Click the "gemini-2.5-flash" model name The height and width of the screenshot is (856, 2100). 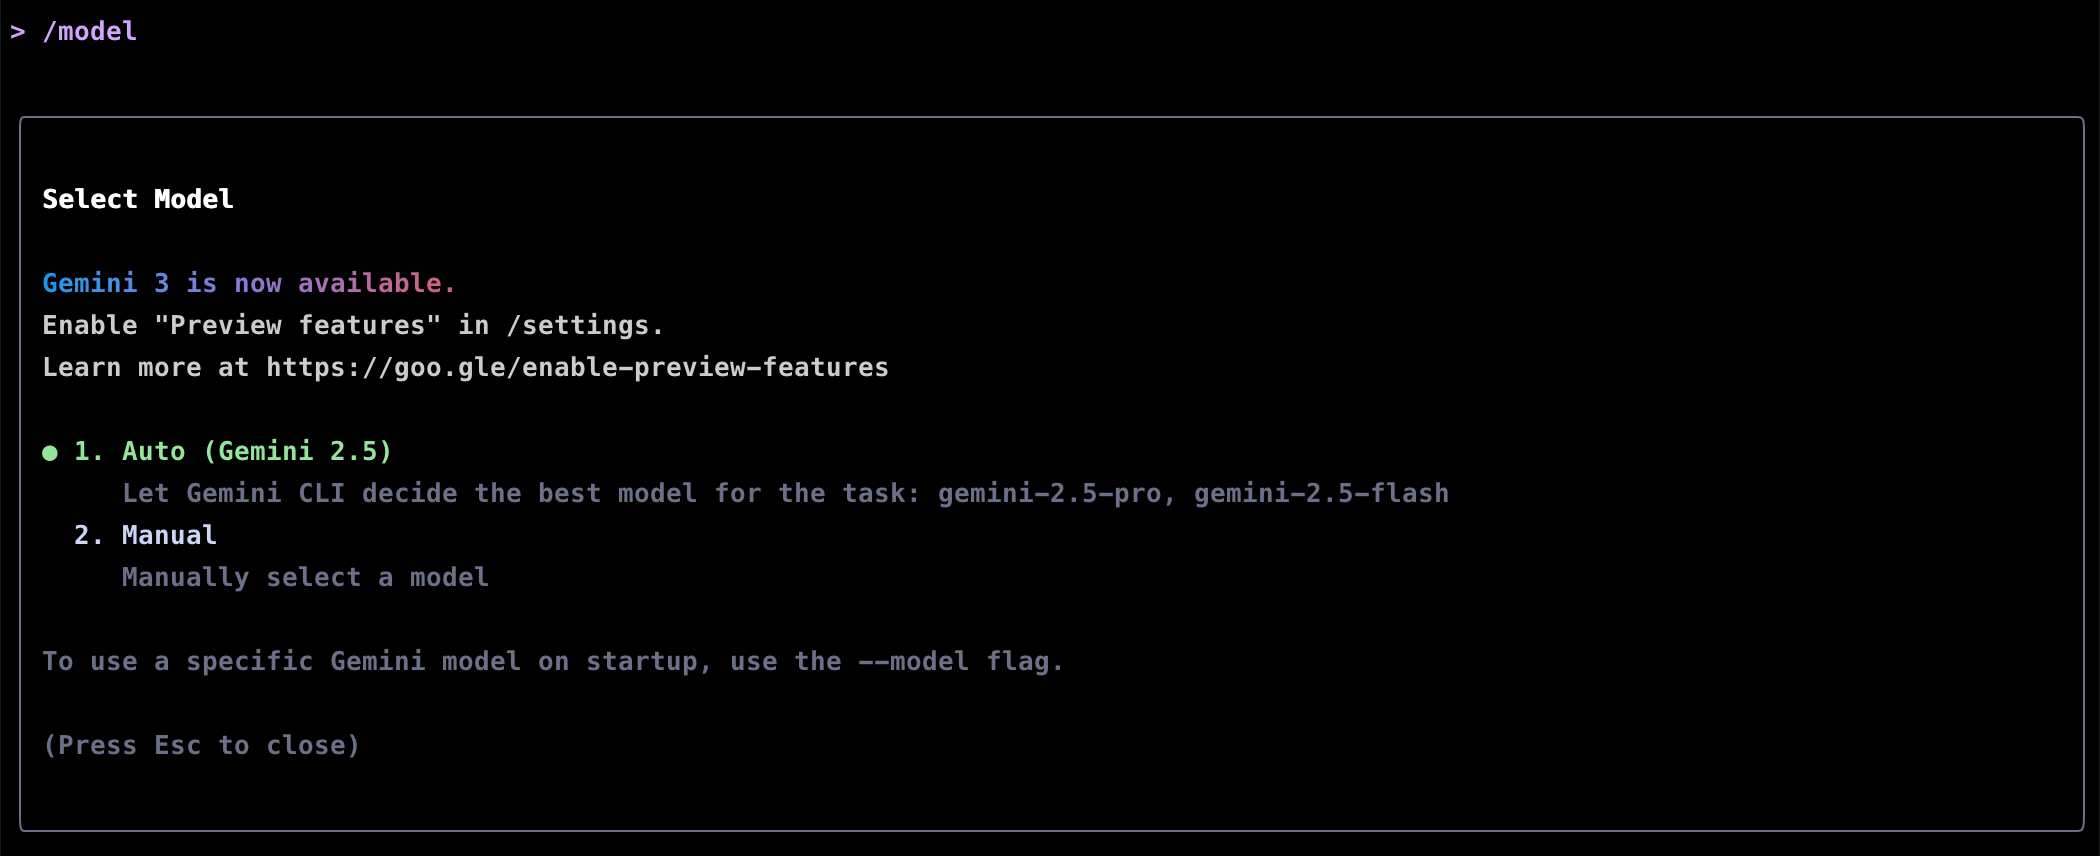coord(1321,493)
